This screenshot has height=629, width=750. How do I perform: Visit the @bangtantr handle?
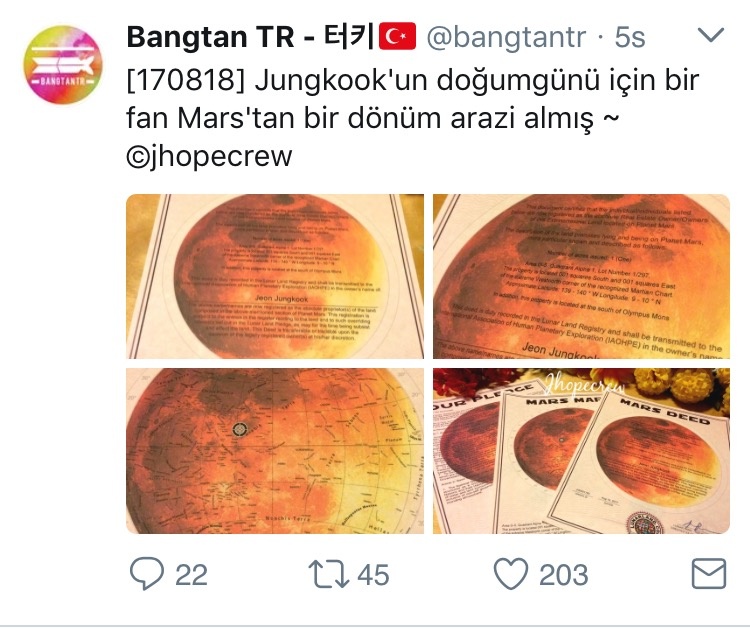506,37
